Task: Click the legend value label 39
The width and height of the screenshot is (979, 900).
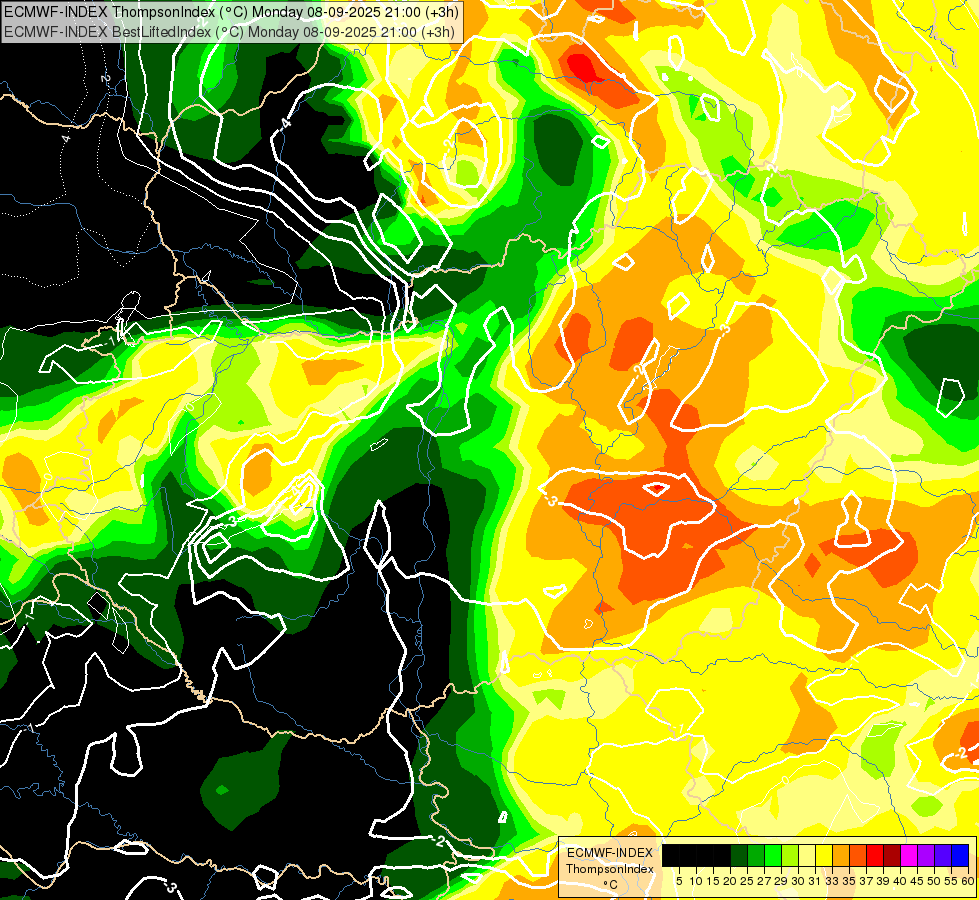Action: (x=883, y=881)
